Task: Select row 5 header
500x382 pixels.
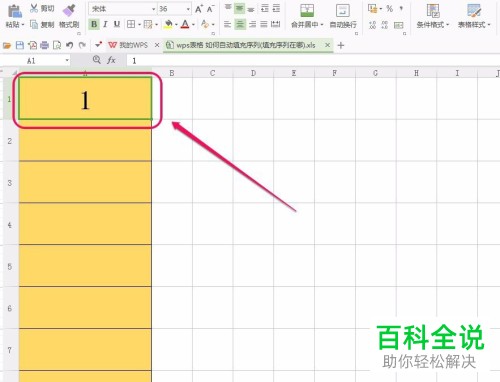Action: [10, 266]
